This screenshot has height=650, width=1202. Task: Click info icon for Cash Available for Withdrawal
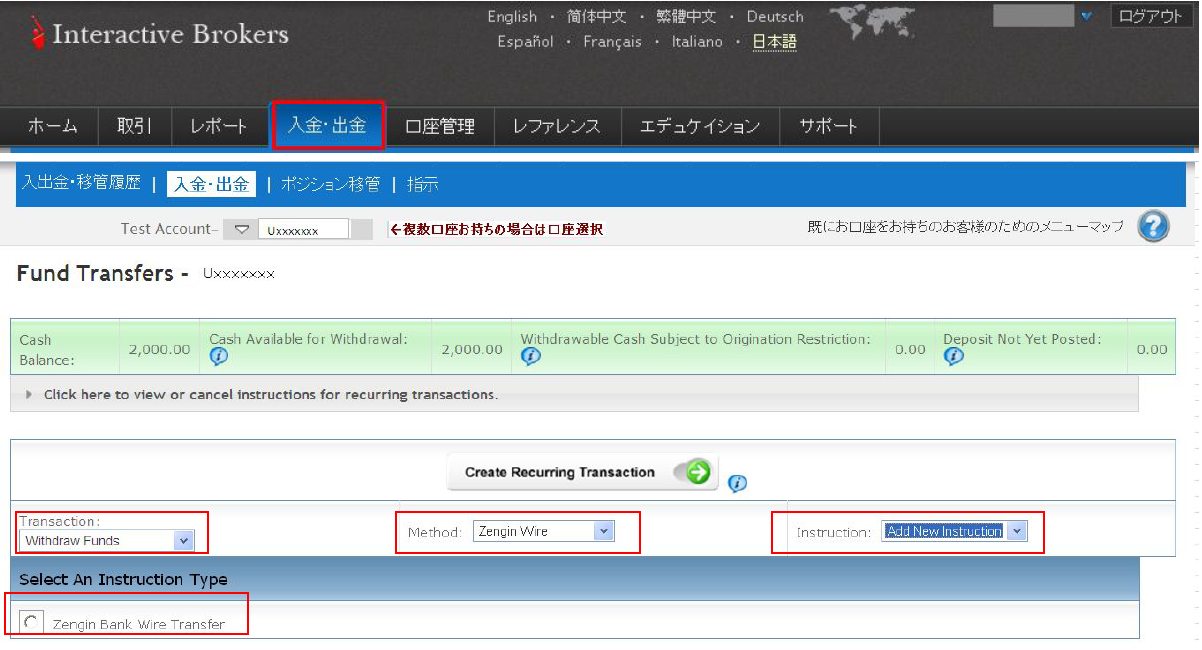219,357
